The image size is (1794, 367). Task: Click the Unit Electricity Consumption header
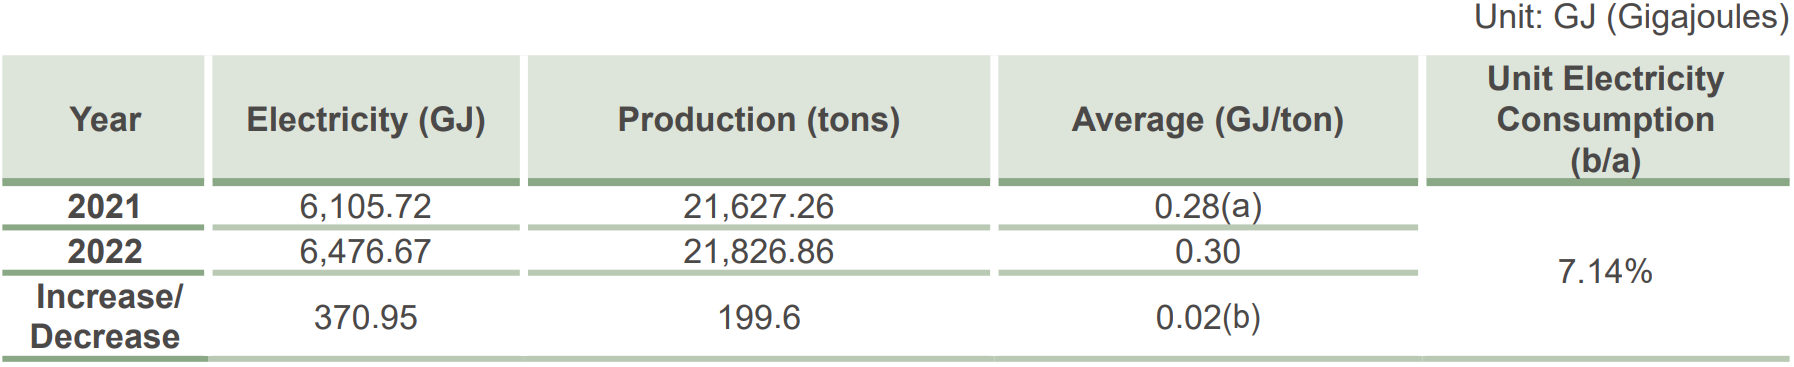(1607, 118)
